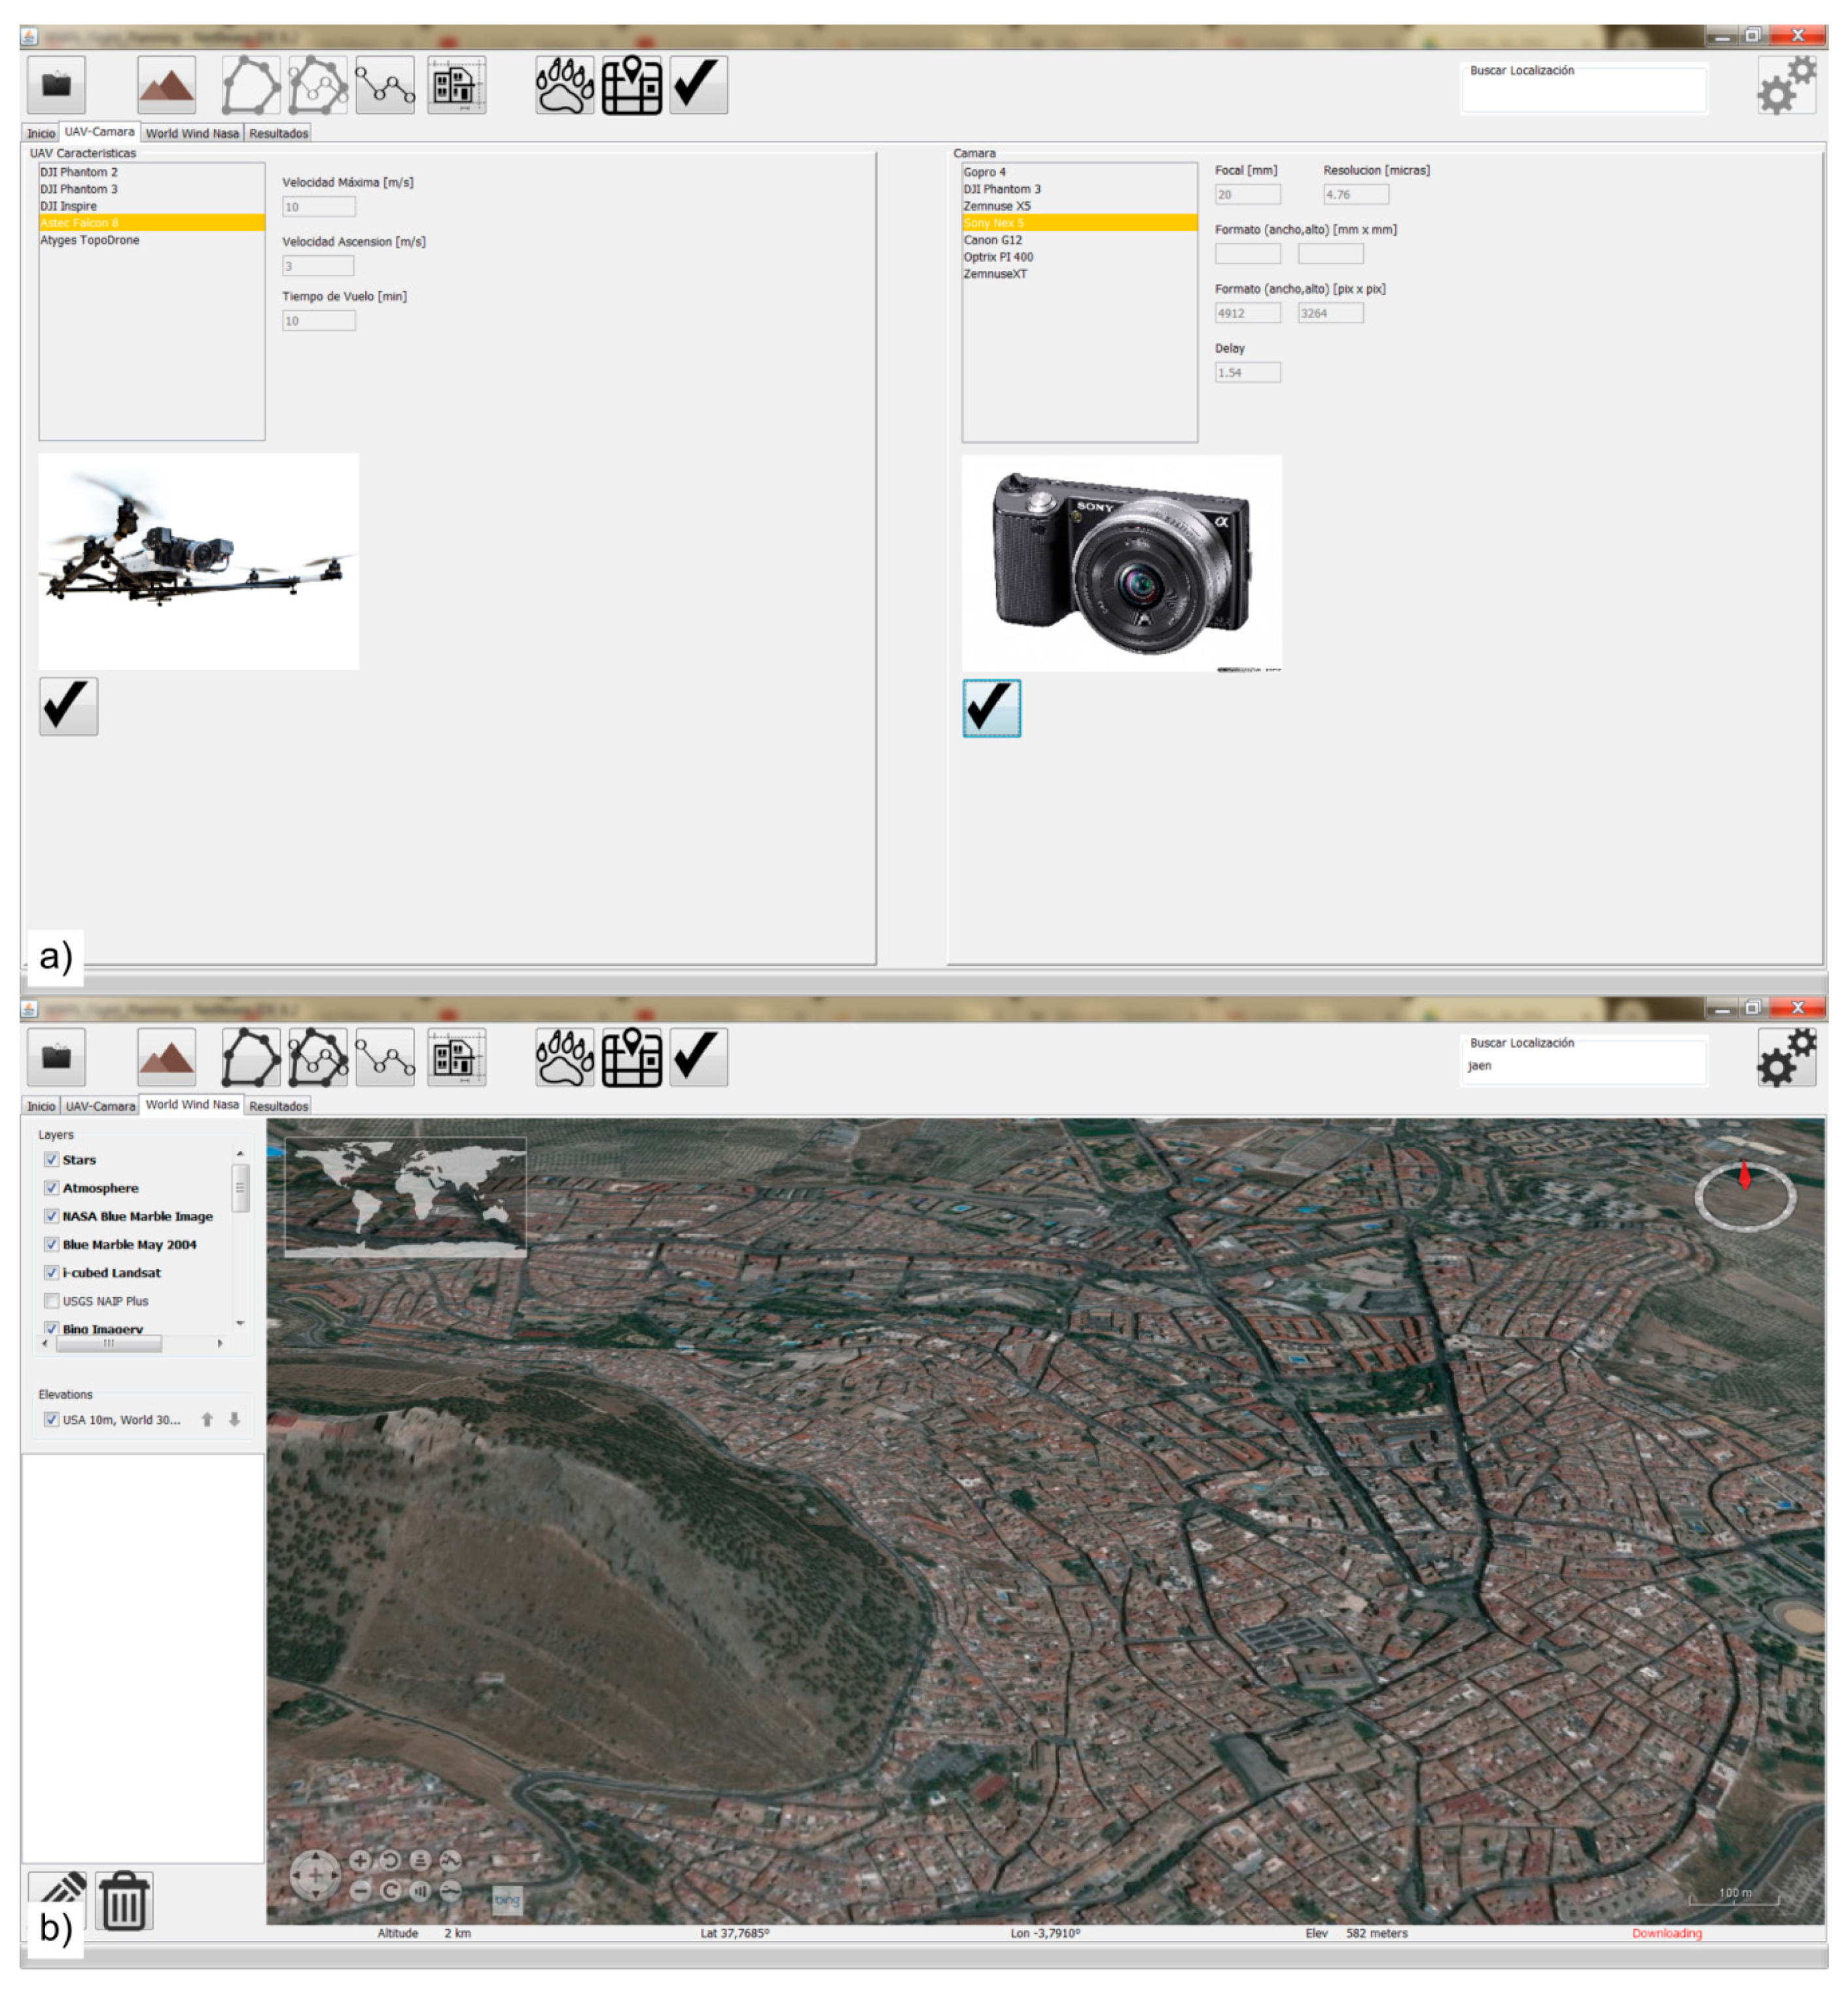The height and width of the screenshot is (1990, 1848).
Task: Open the World Wind Nasa tab in upper window
Action: [x=192, y=133]
